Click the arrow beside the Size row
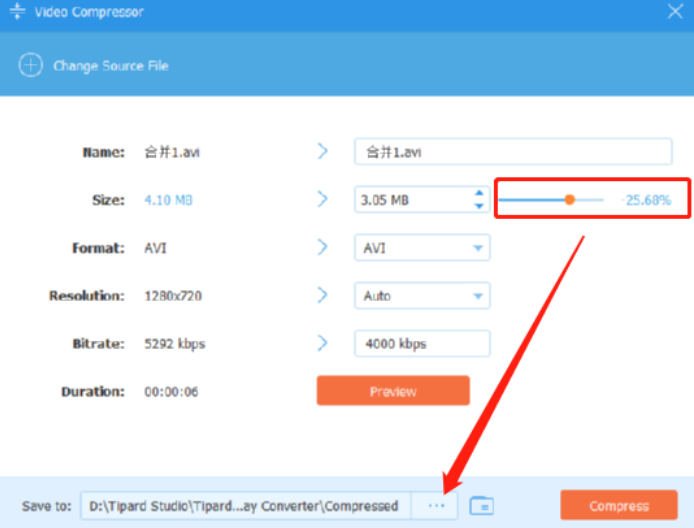Screen dimensions: 694x528 (x=322, y=200)
